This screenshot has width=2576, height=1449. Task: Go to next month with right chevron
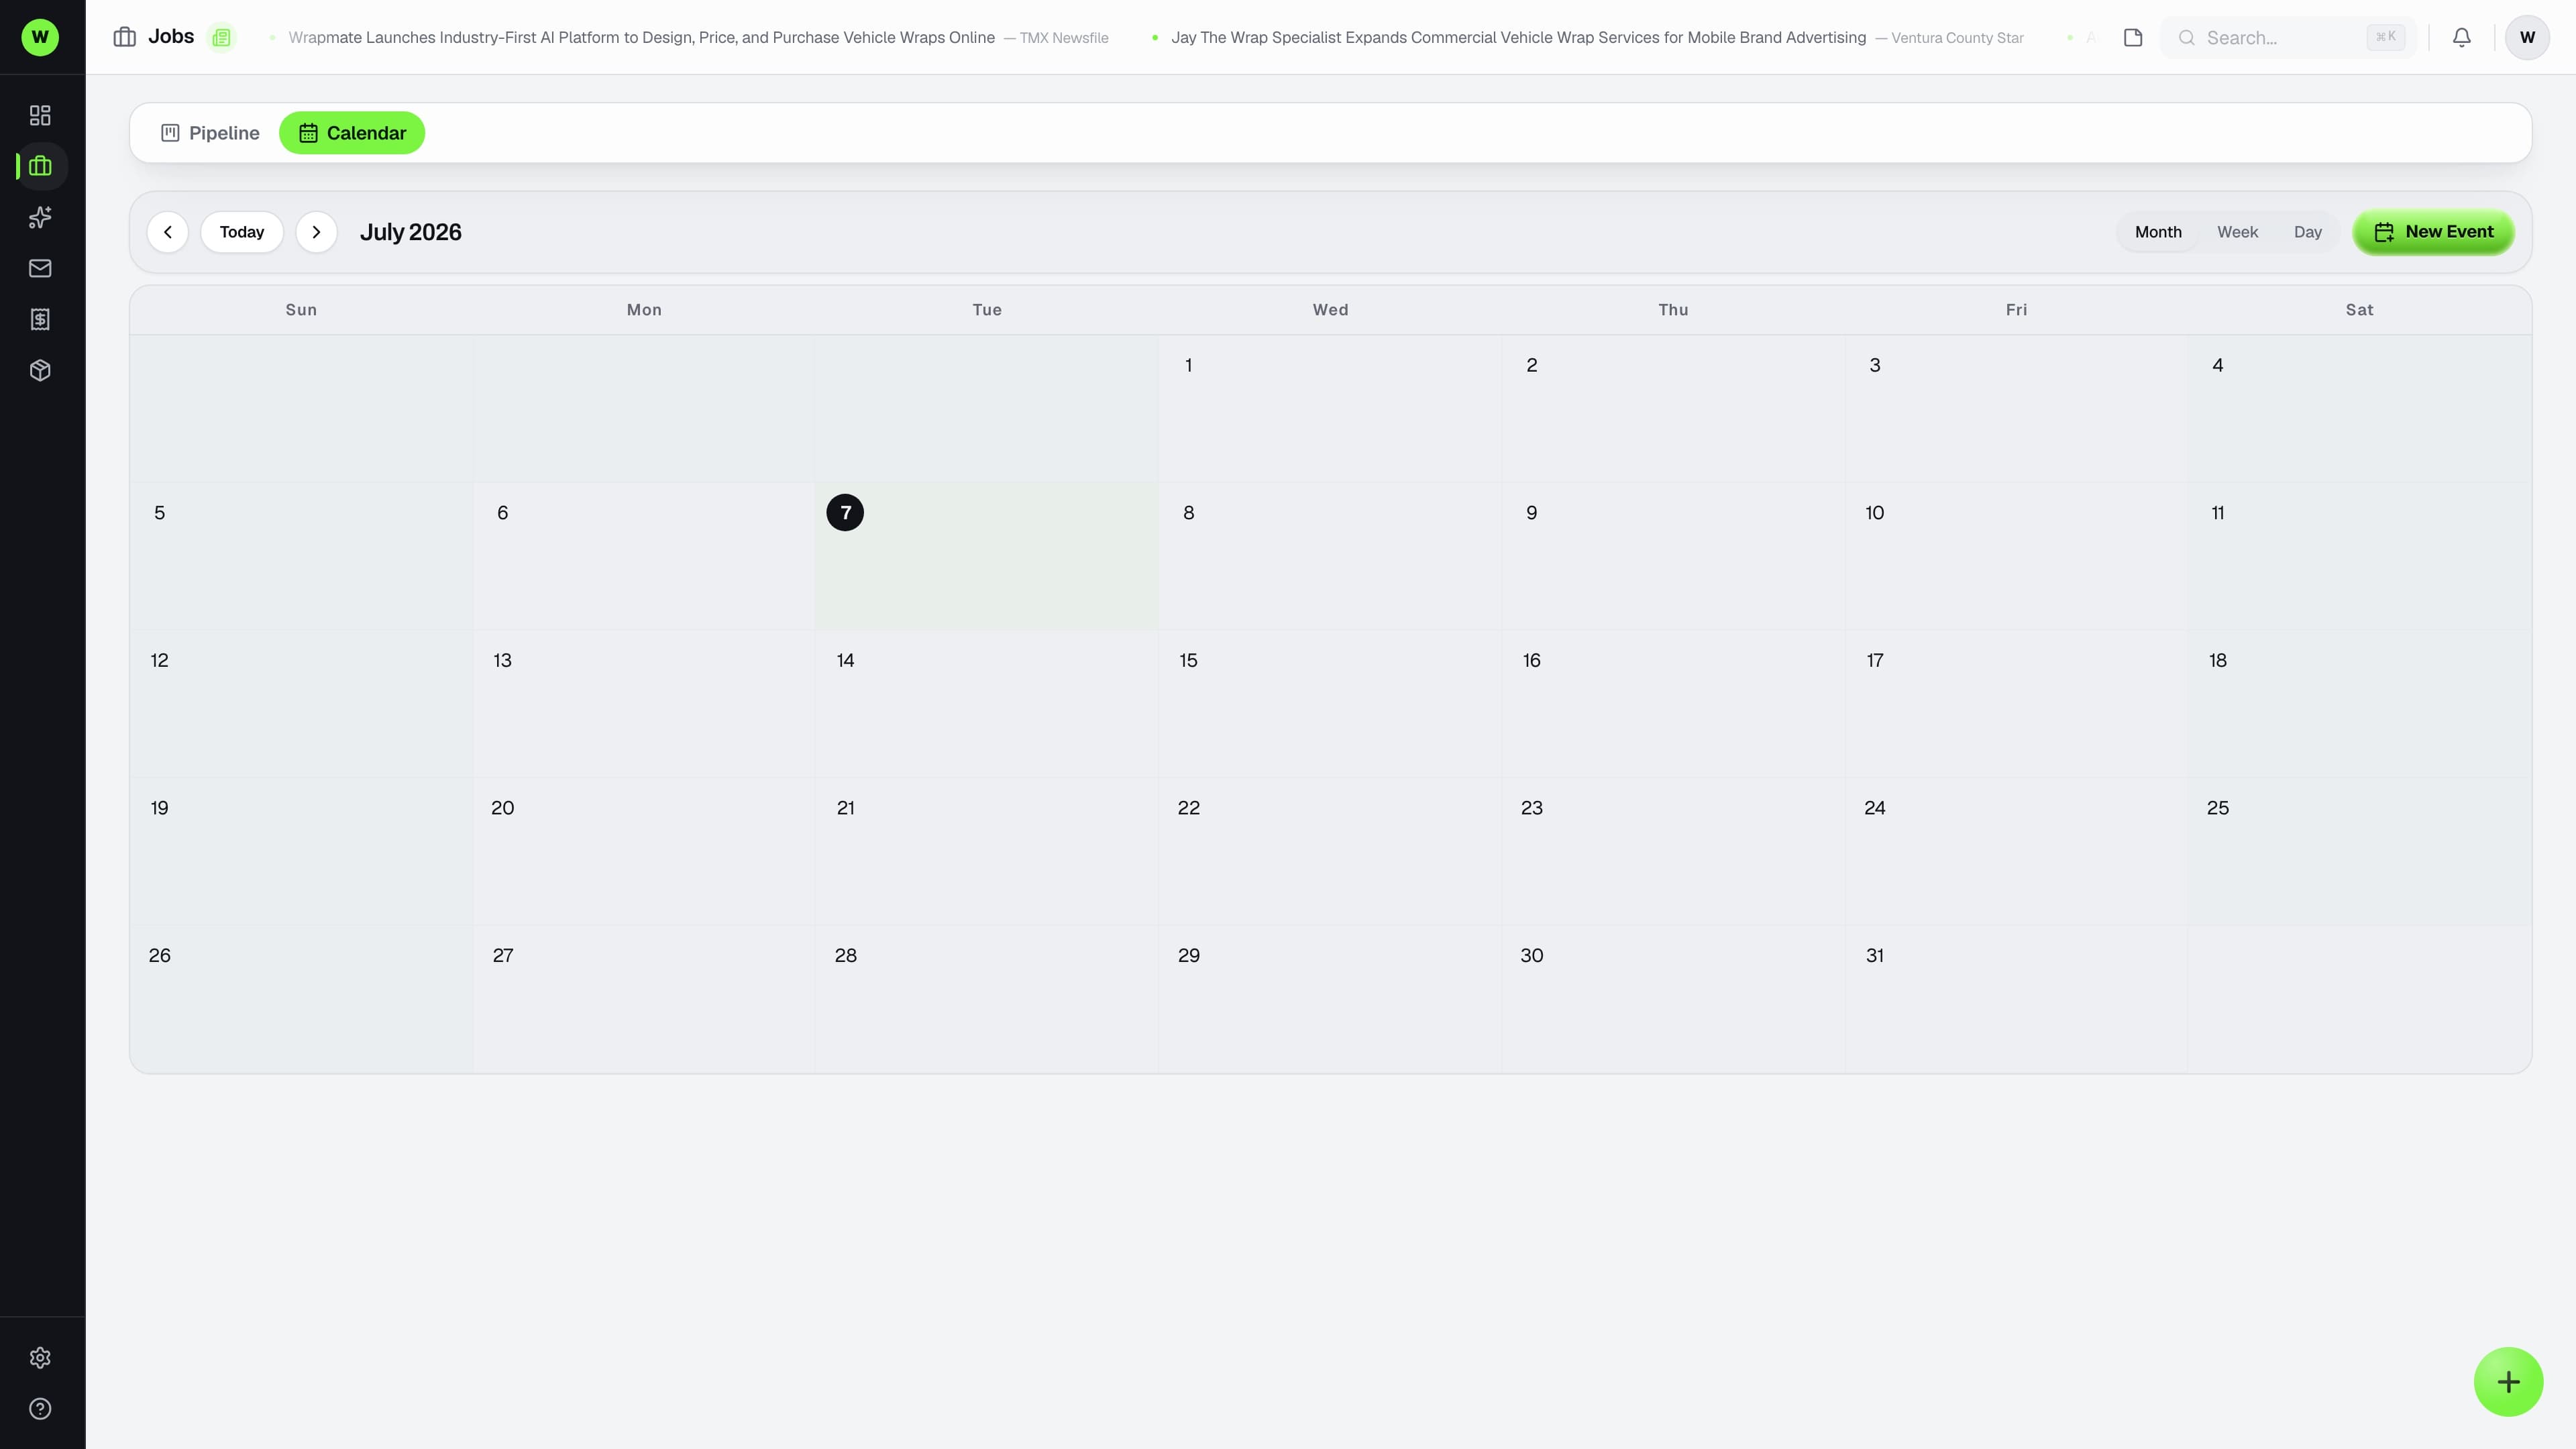coord(316,232)
